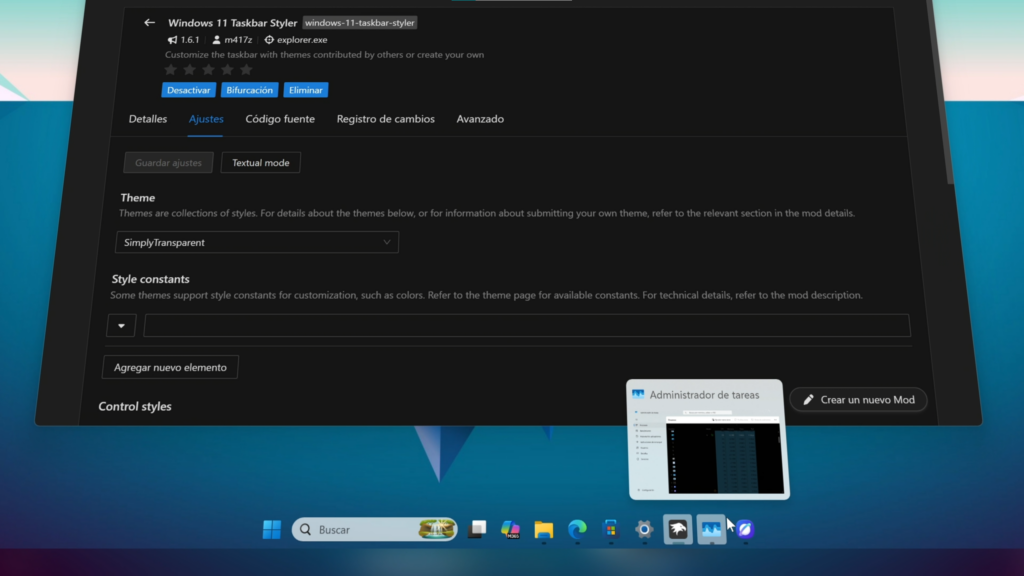Focus the style constants text field
This screenshot has width=1024, height=576.
click(x=527, y=325)
